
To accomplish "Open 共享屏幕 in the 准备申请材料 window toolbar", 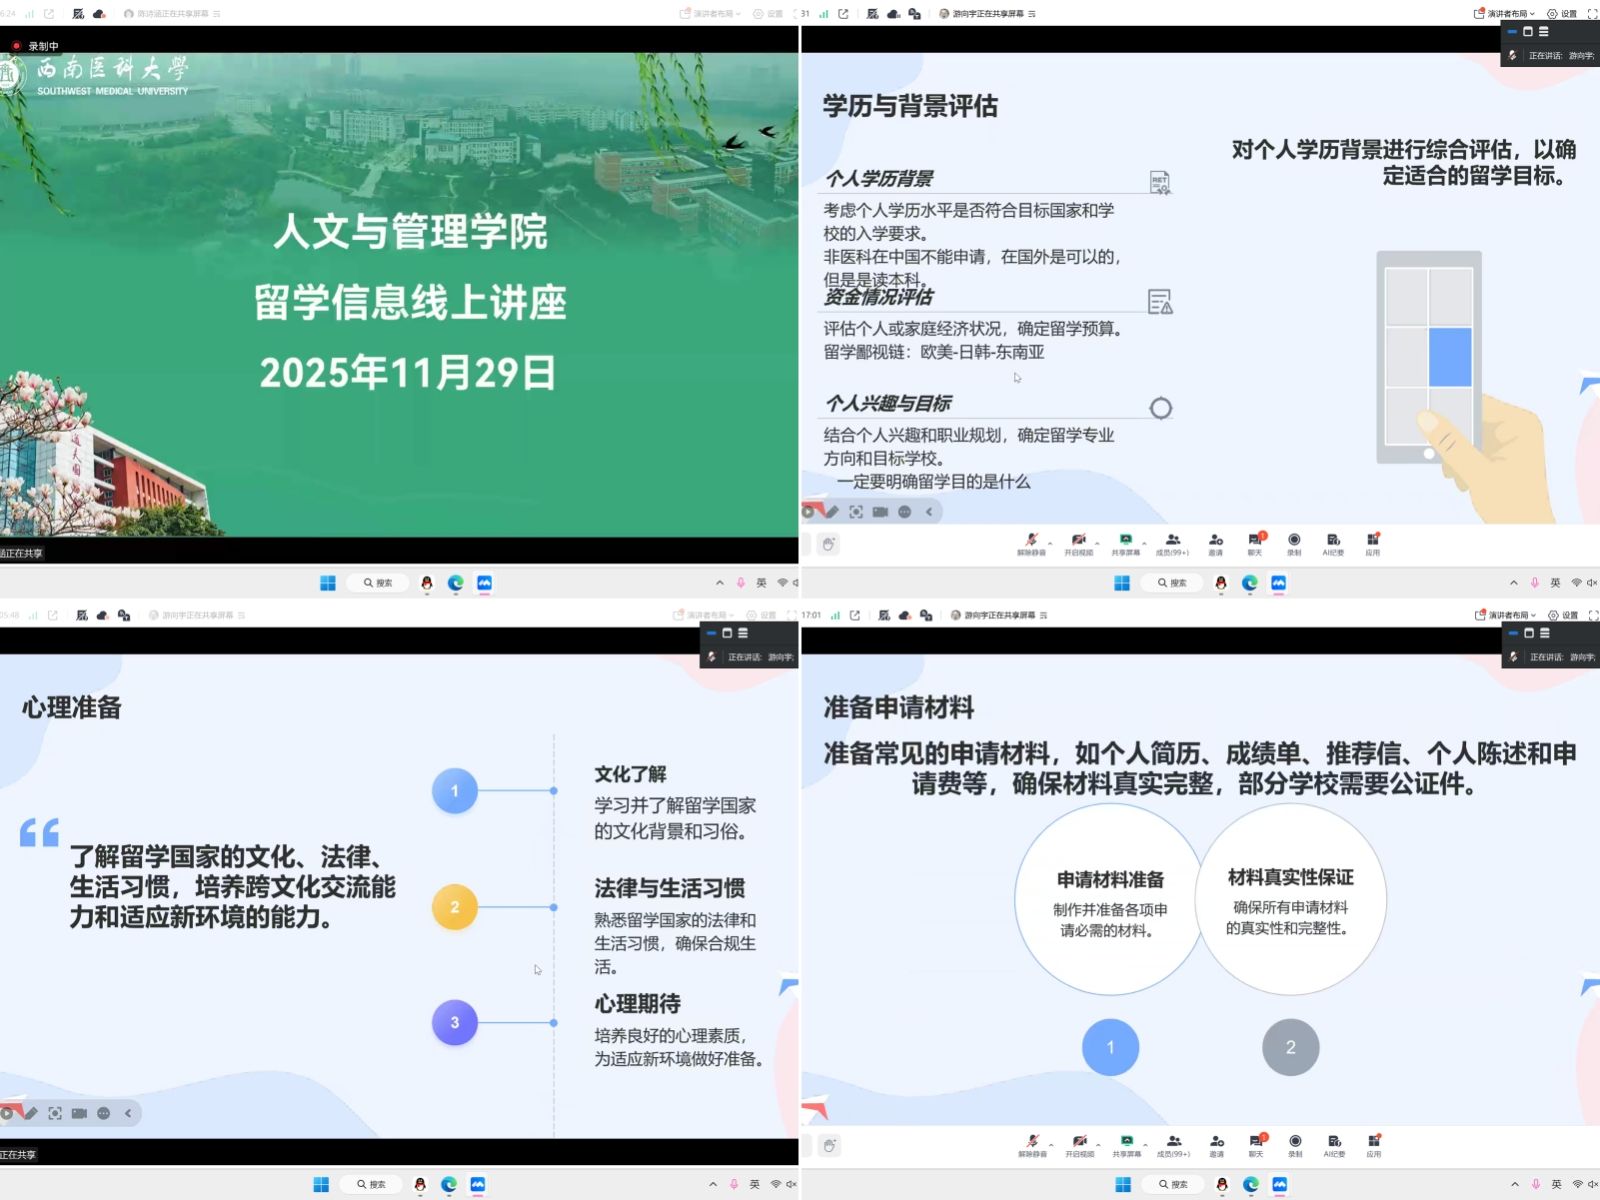I will pyautogui.click(x=1126, y=1142).
